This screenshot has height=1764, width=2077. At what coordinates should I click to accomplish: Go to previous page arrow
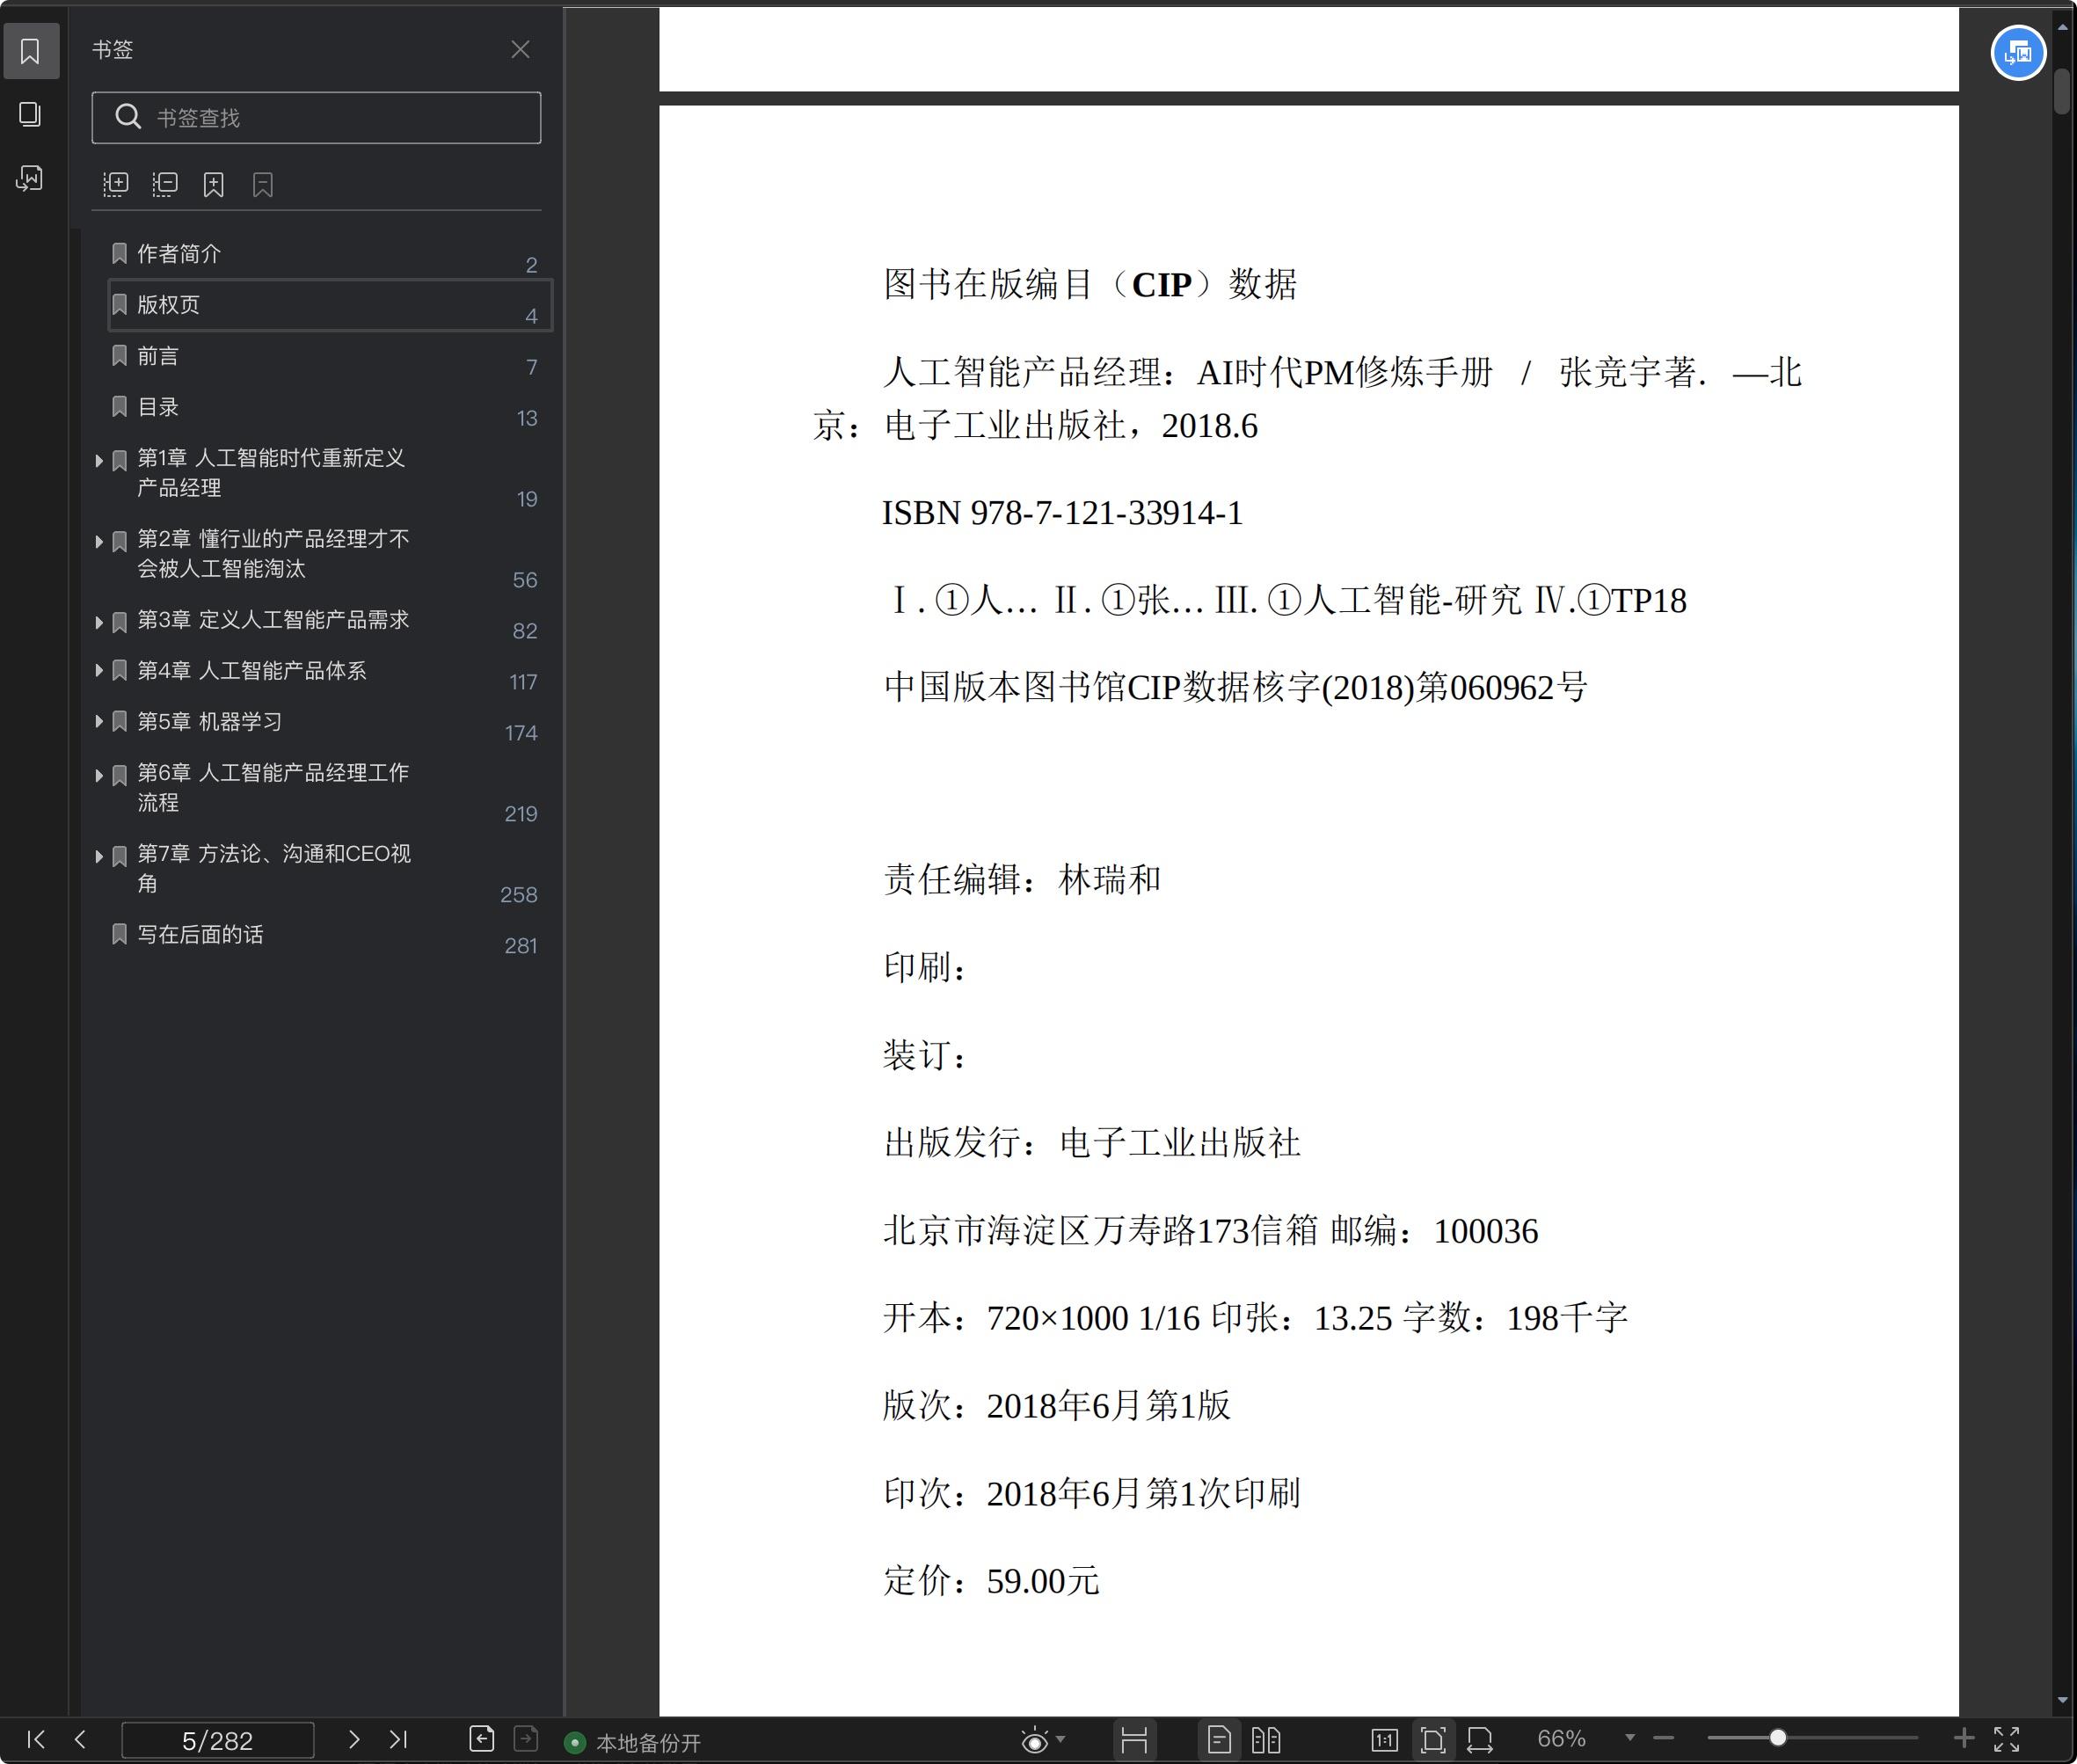(81, 1739)
